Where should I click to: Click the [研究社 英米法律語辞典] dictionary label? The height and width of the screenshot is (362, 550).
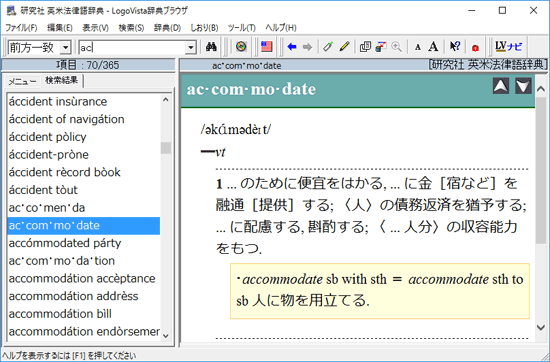(488, 65)
